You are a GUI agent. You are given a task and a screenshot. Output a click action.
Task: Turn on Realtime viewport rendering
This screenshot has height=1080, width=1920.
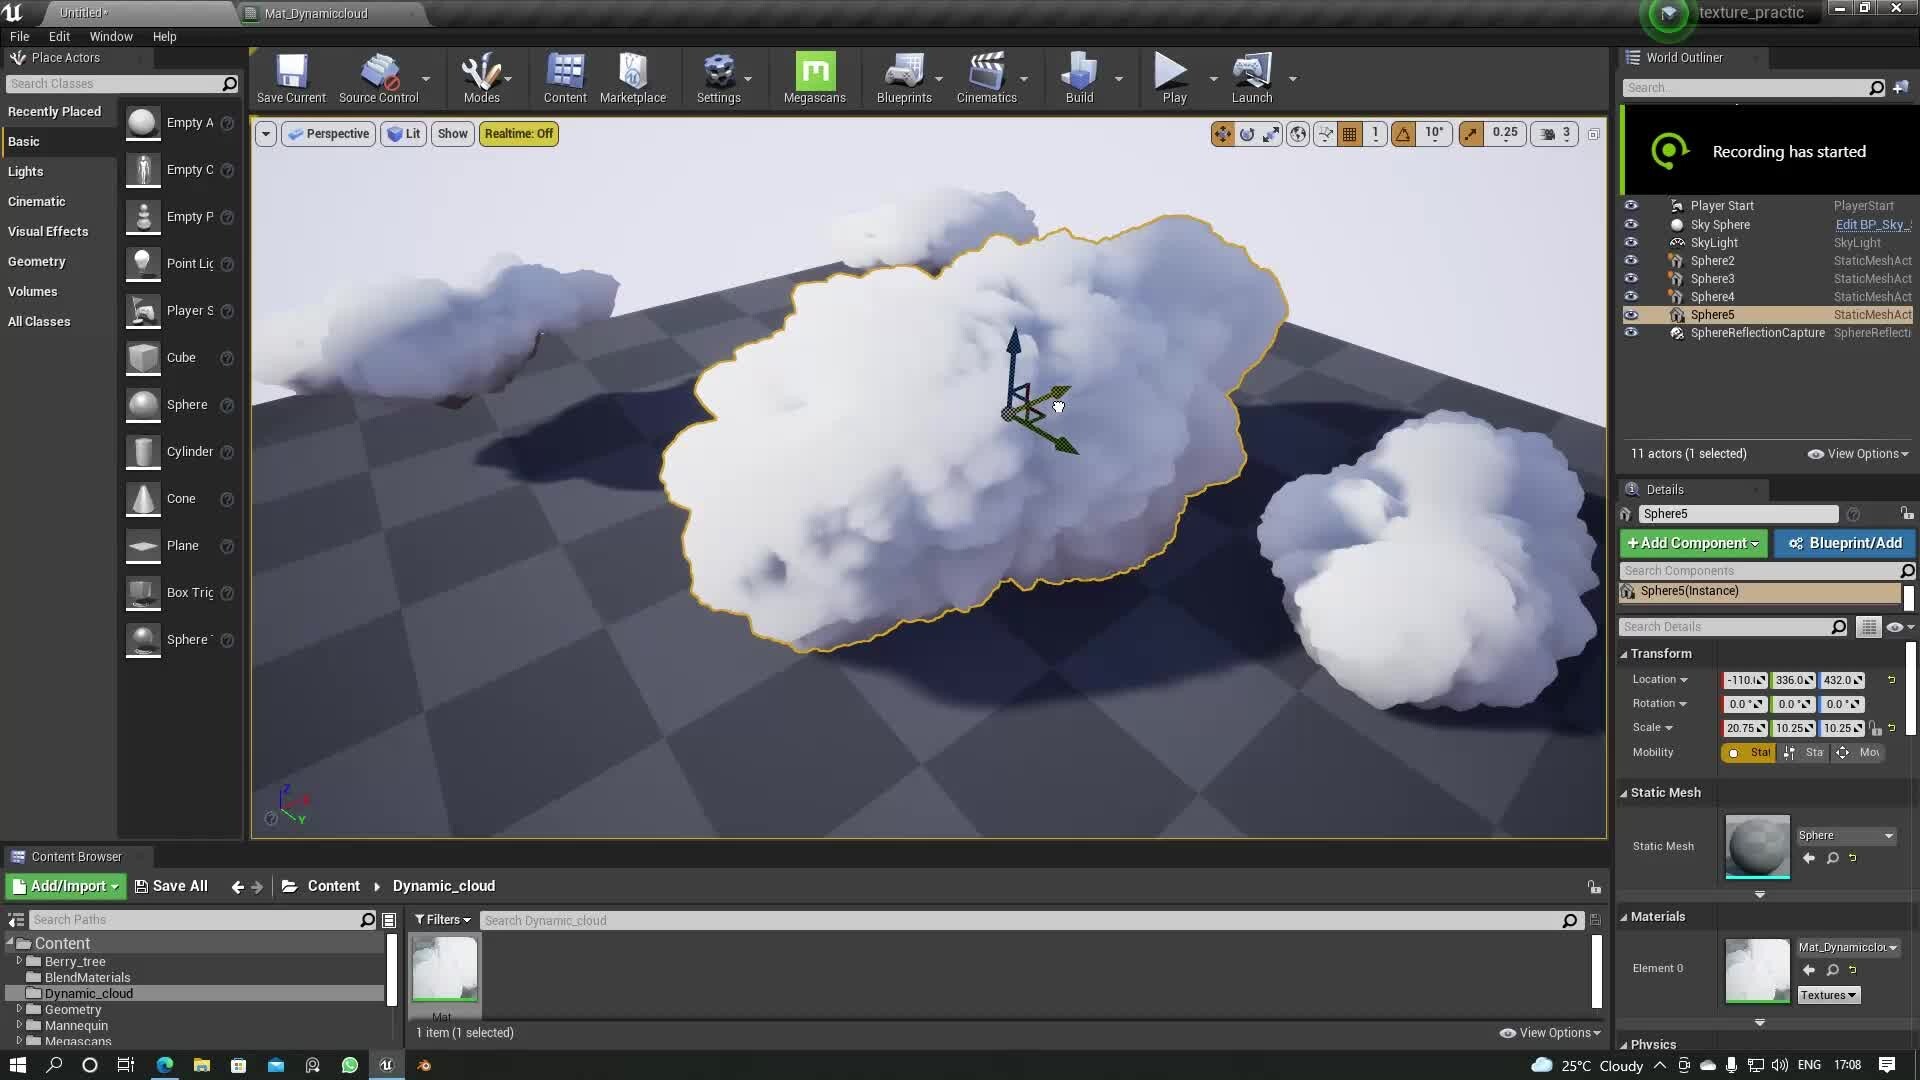click(x=518, y=133)
